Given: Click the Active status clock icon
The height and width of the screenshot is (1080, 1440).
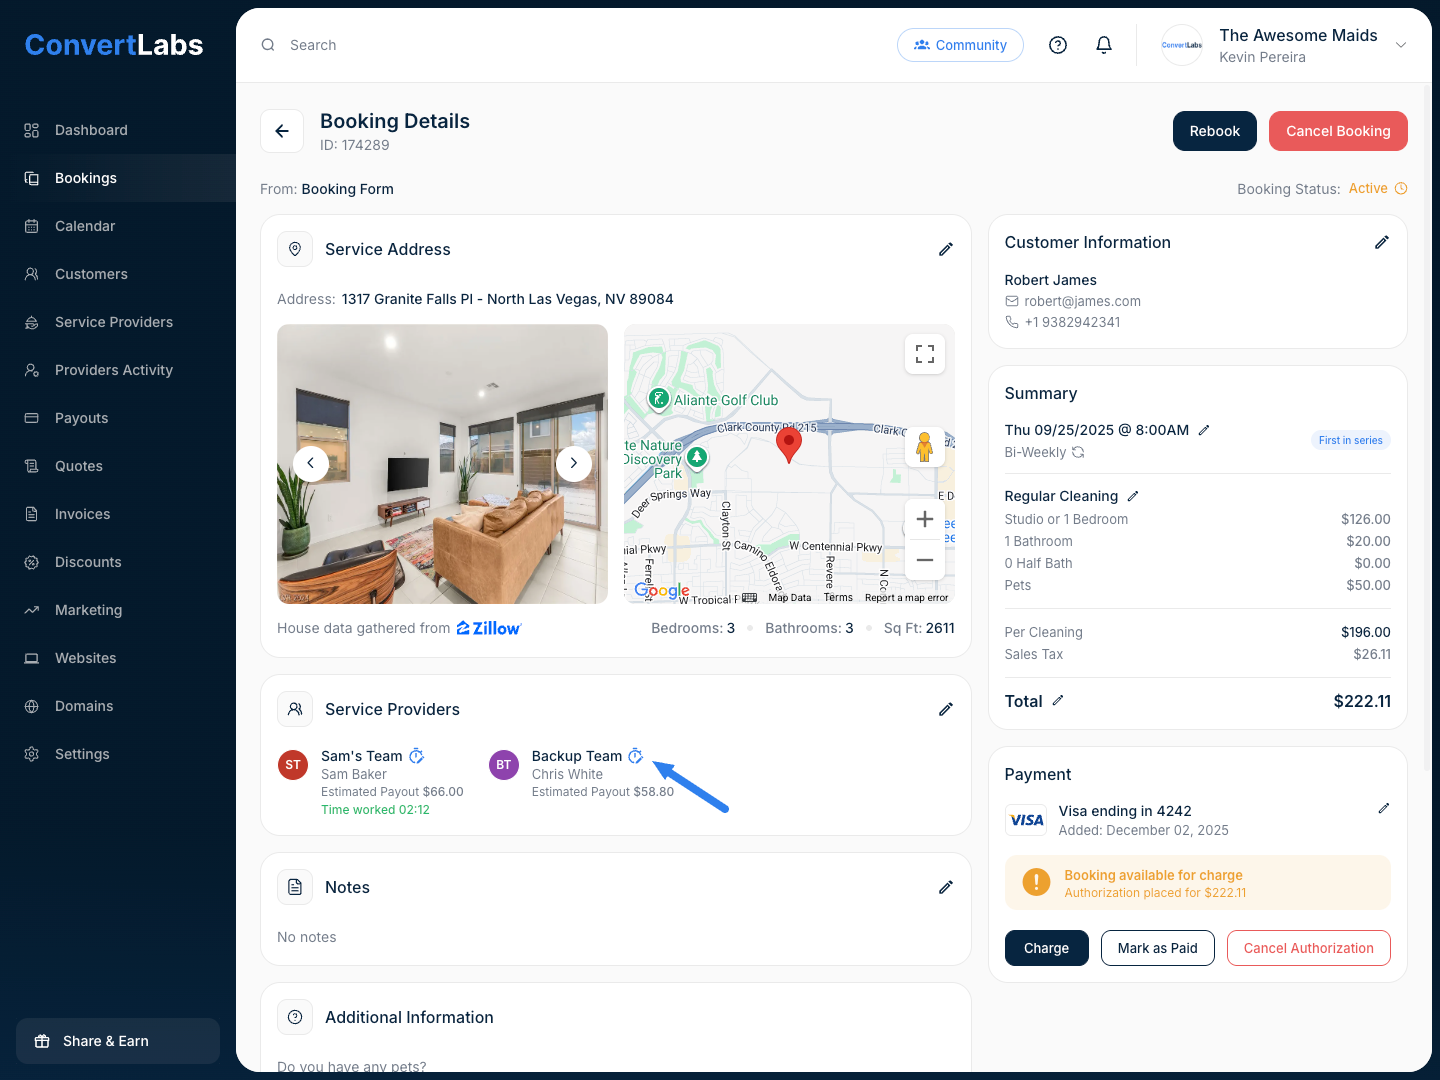Looking at the screenshot, I should pos(1401,188).
